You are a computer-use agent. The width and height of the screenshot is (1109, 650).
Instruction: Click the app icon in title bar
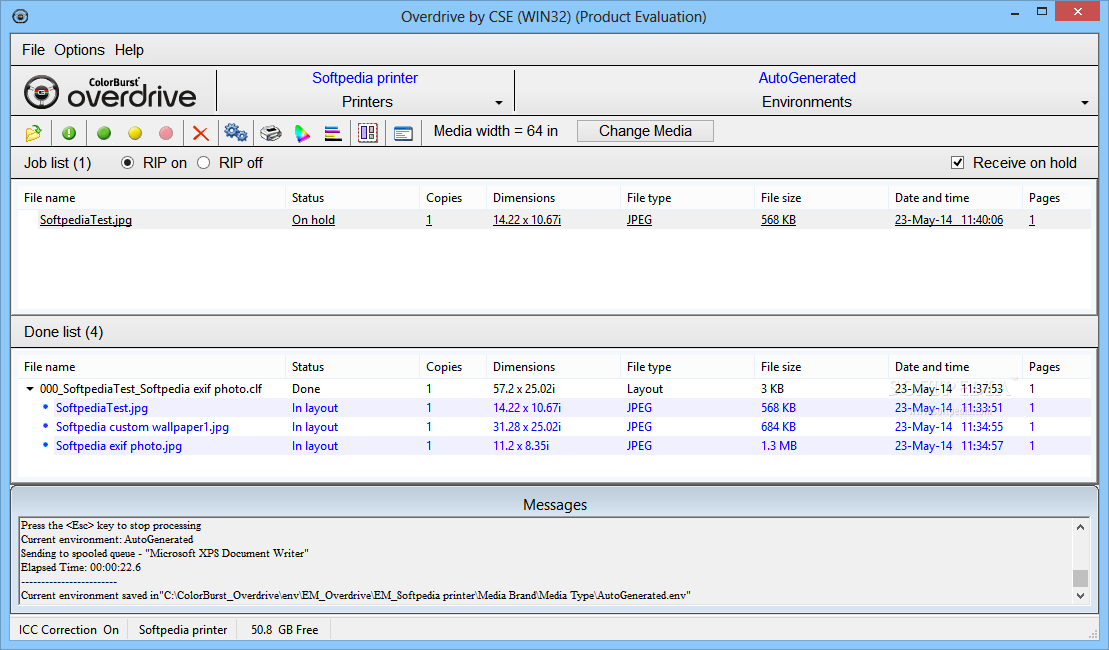click(x=21, y=16)
